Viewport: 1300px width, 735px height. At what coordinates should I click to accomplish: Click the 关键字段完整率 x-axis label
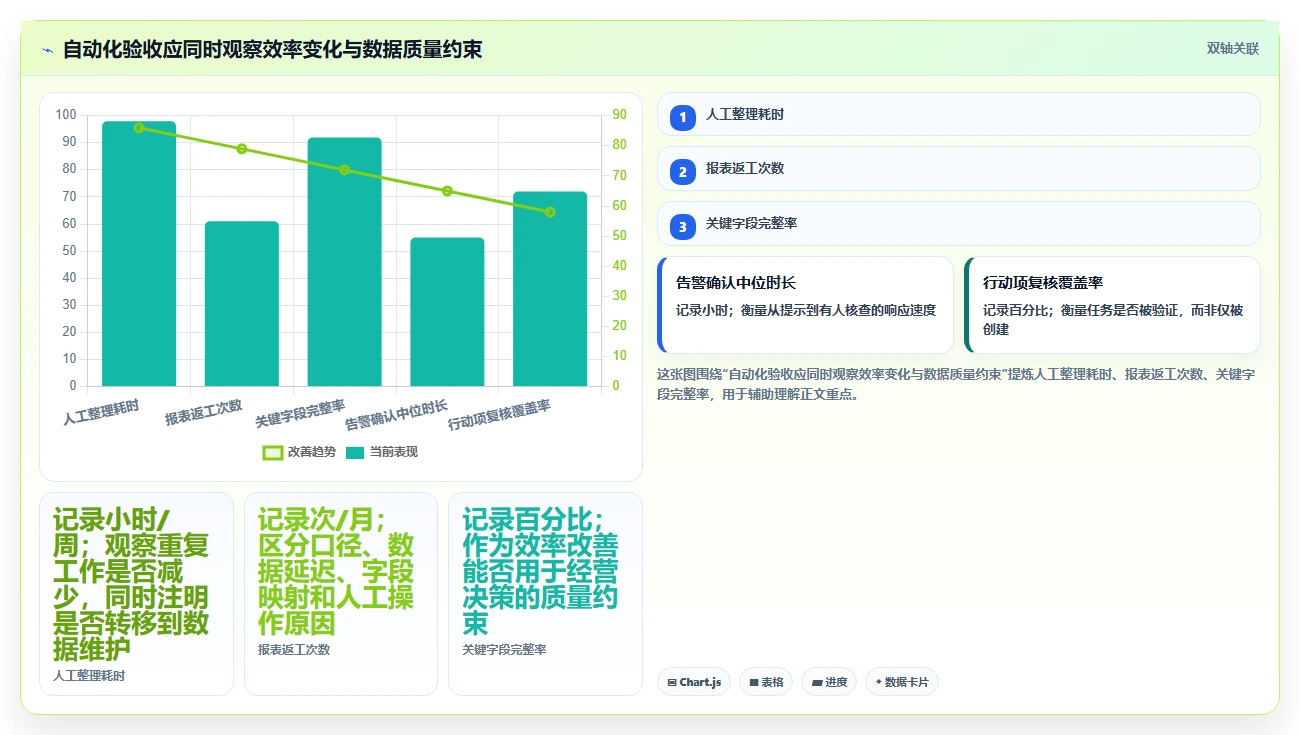coord(300,414)
